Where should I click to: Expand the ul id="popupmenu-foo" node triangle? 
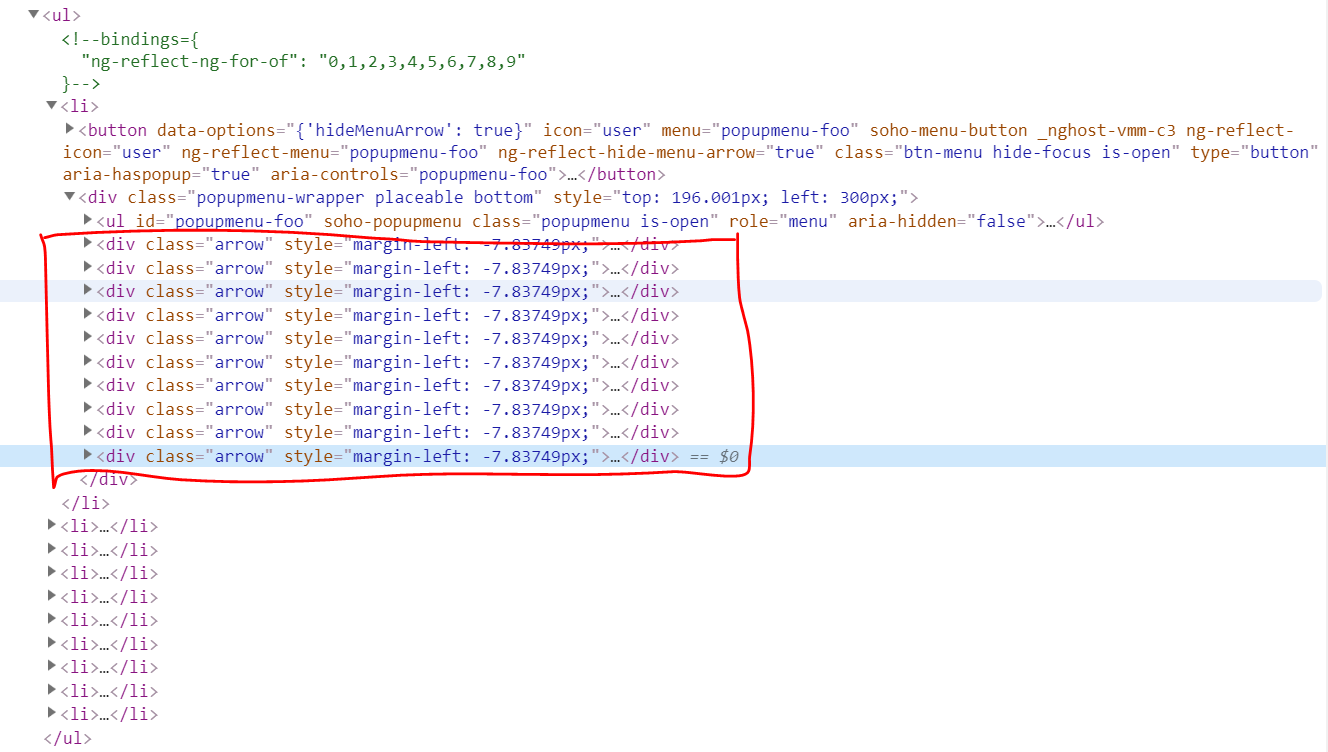point(88,220)
